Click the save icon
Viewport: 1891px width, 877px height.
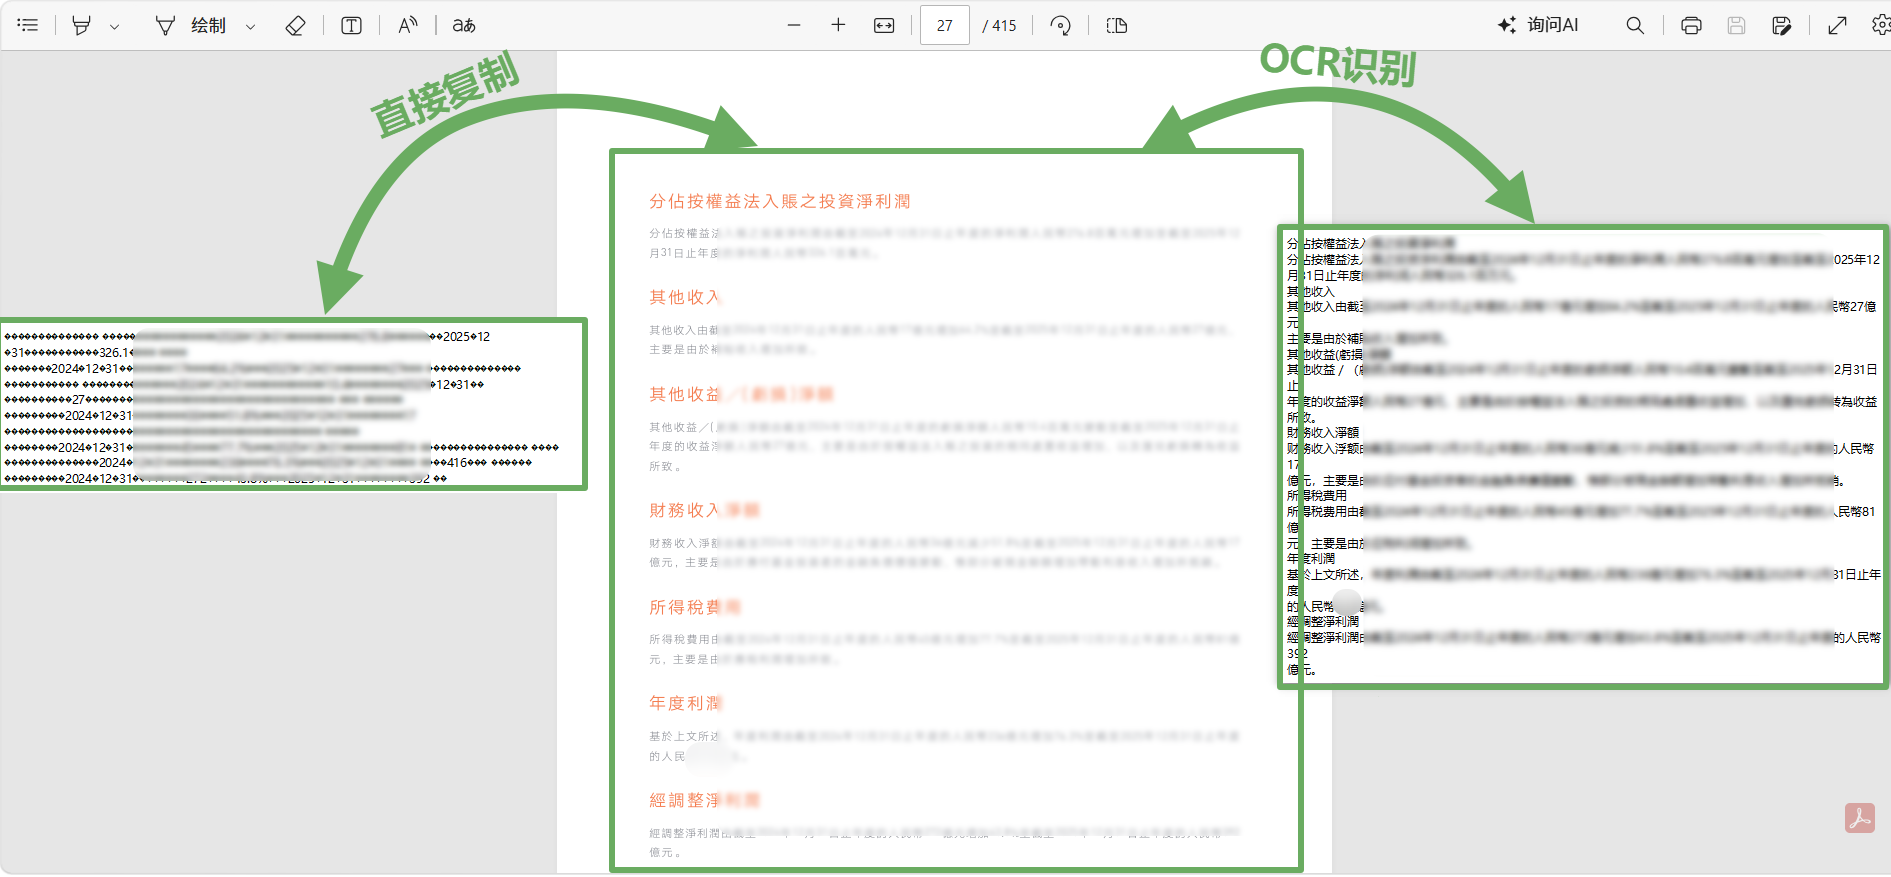[1736, 25]
